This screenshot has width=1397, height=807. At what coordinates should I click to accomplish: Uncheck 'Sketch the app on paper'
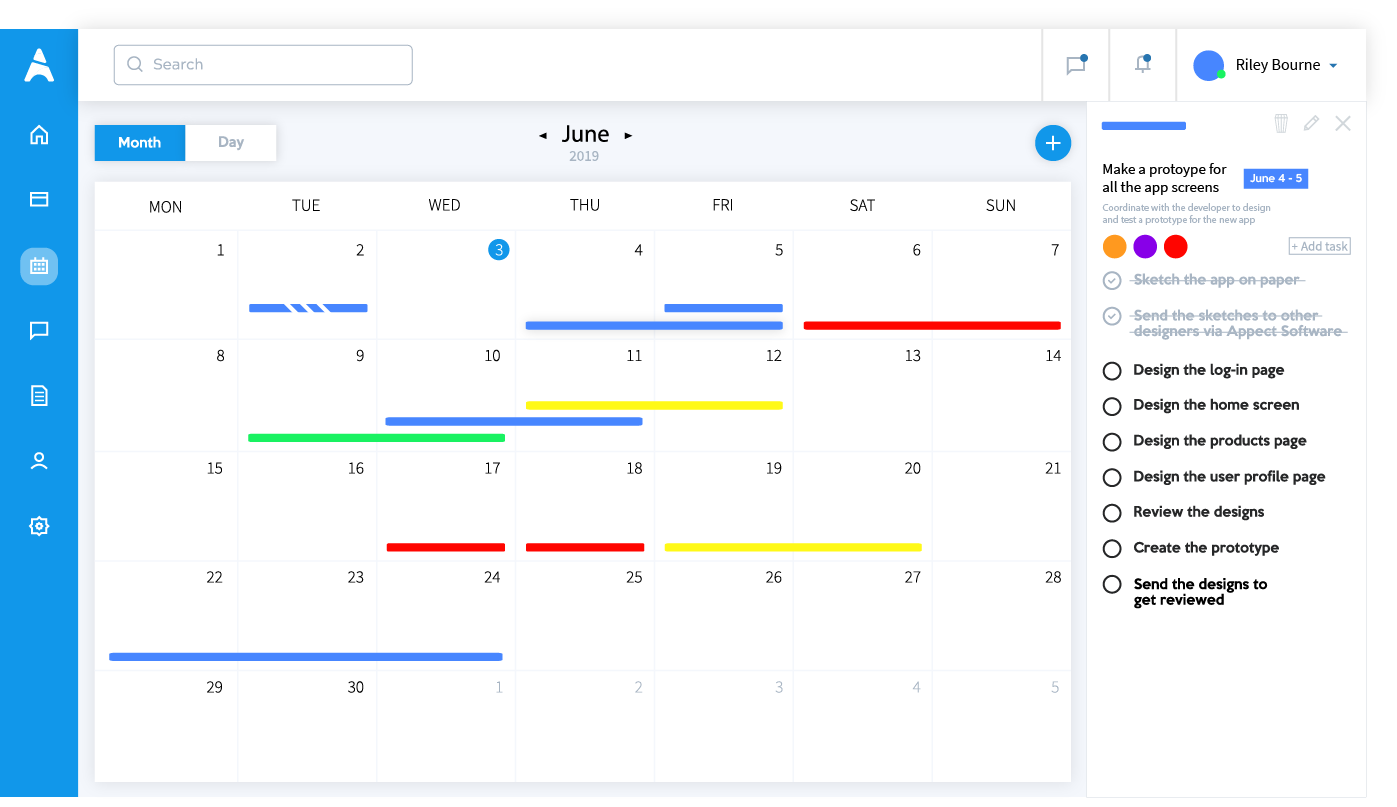1112,281
